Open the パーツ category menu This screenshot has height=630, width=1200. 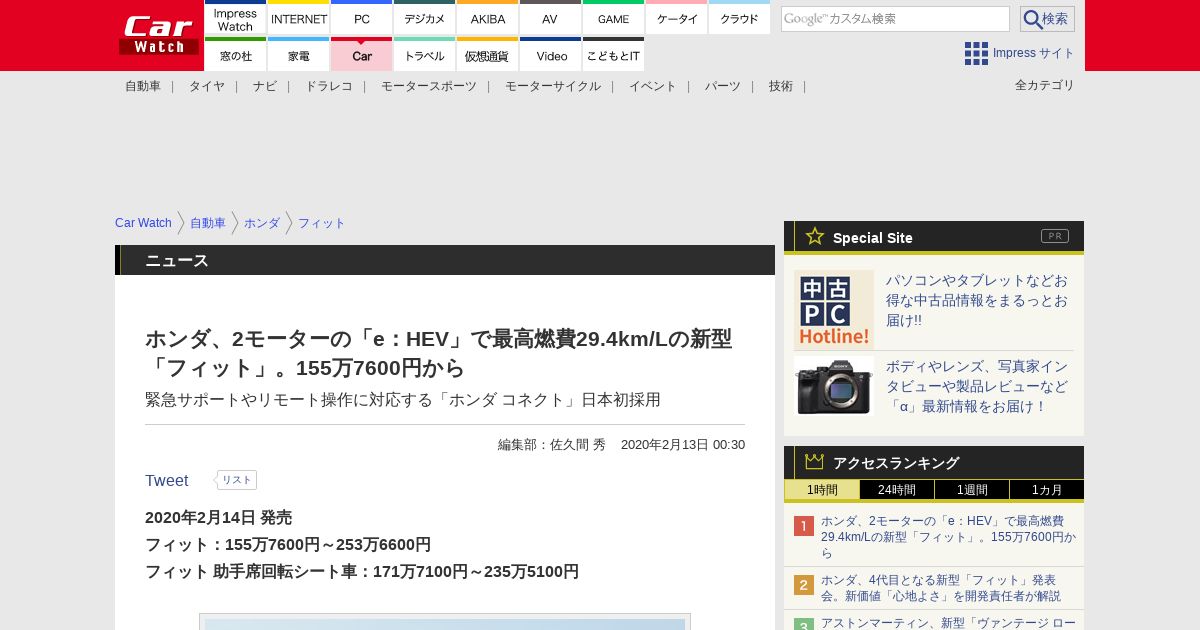[722, 86]
